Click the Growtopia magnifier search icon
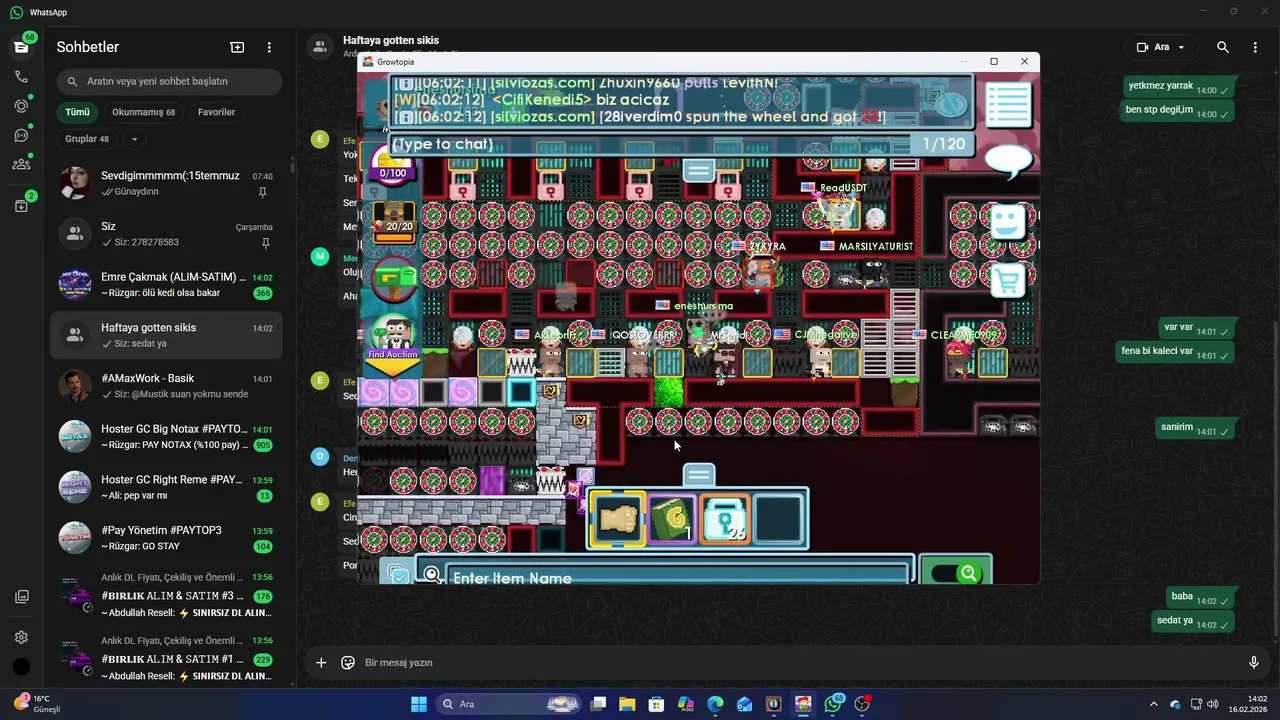This screenshot has height=720, width=1280. [x=431, y=575]
